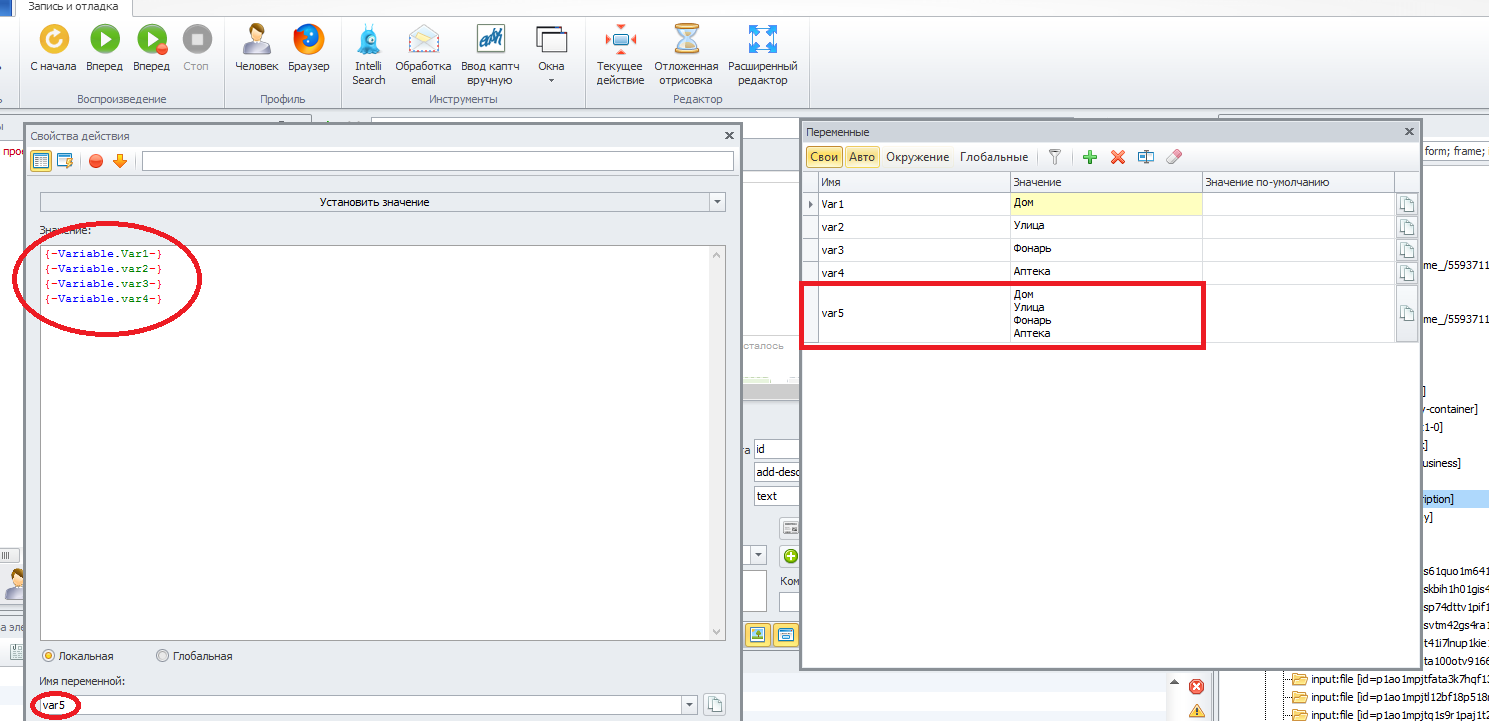
Task: Open the 'Человек' profile tool
Action: tap(257, 41)
